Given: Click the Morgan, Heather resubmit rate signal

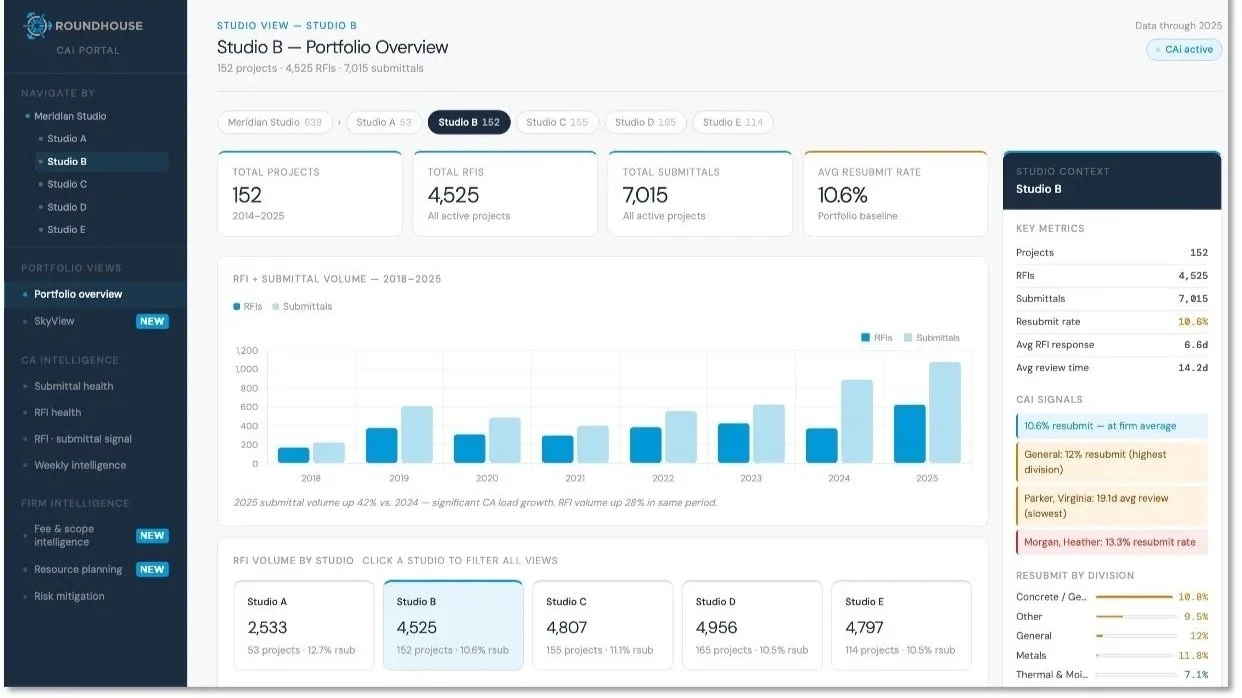Looking at the screenshot, I should tap(1112, 542).
